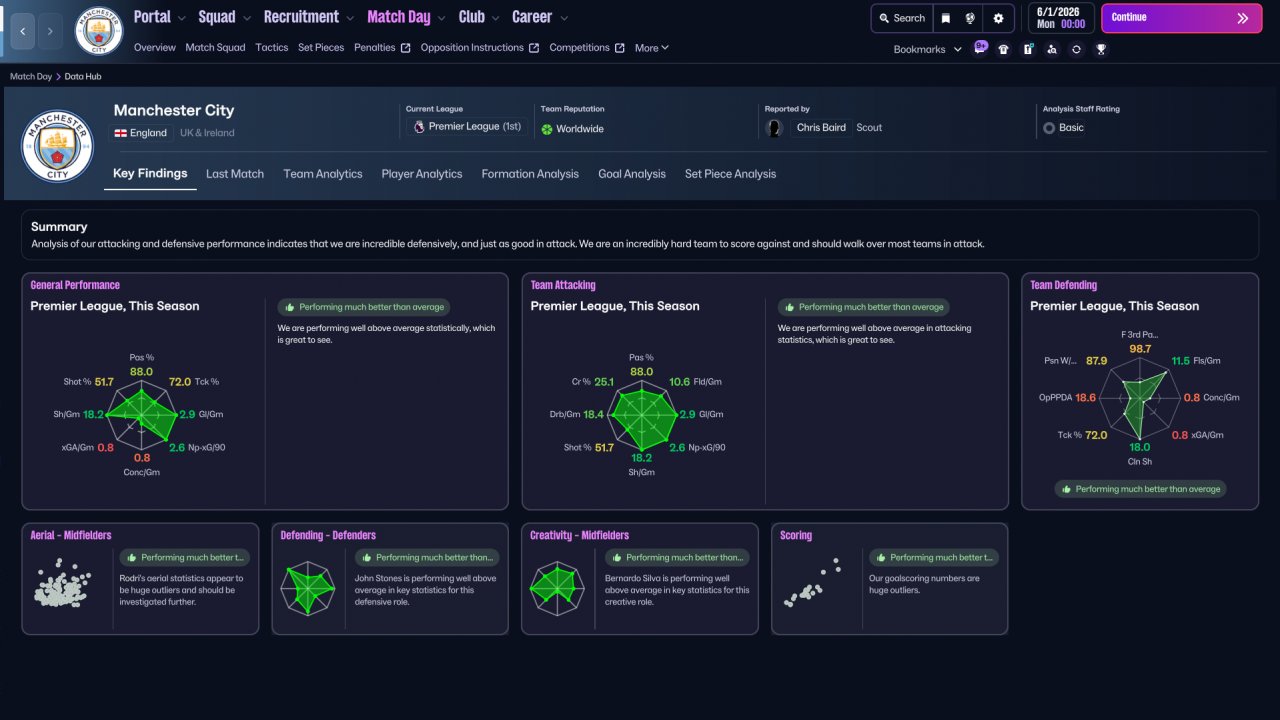
Task: Expand the Career menu chevron
Action: pos(564,18)
